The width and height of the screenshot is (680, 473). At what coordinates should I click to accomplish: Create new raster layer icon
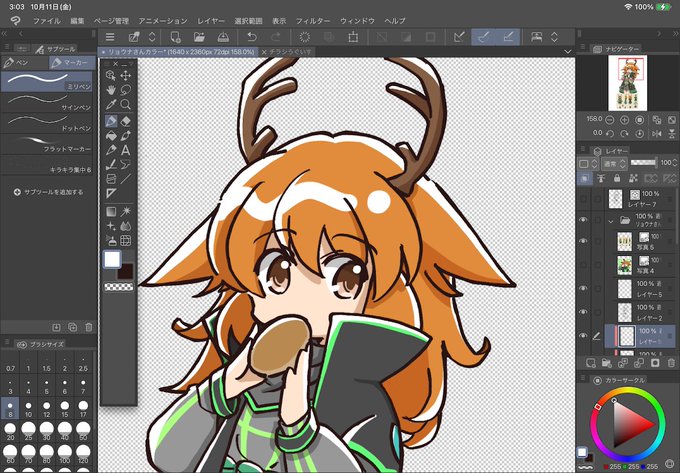coord(591,362)
